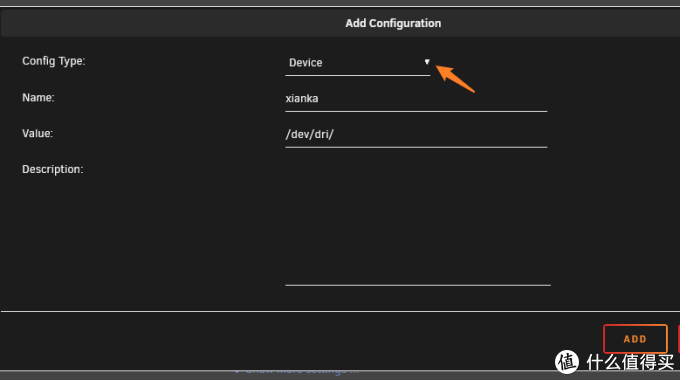
Task: Click the Config Type dropdown arrow
Action: tap(427, 62)
